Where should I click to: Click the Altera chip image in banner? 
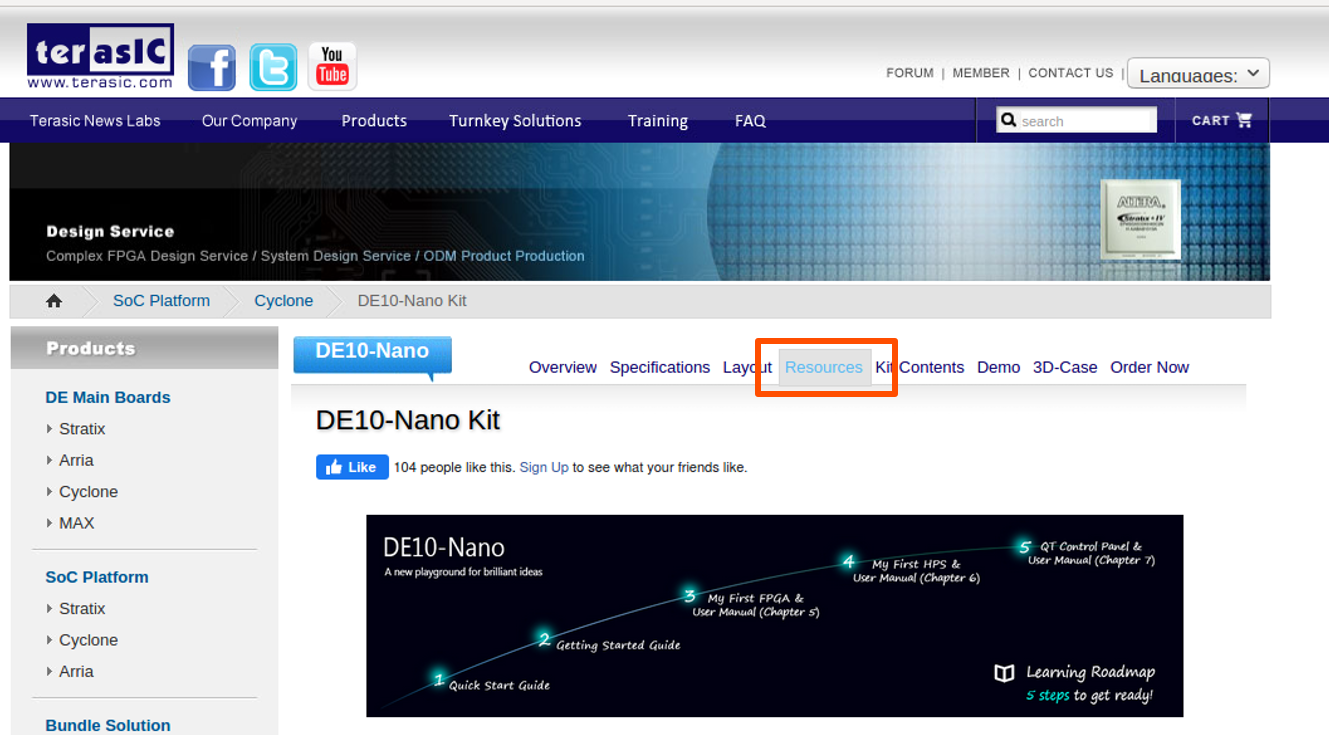1140,220
